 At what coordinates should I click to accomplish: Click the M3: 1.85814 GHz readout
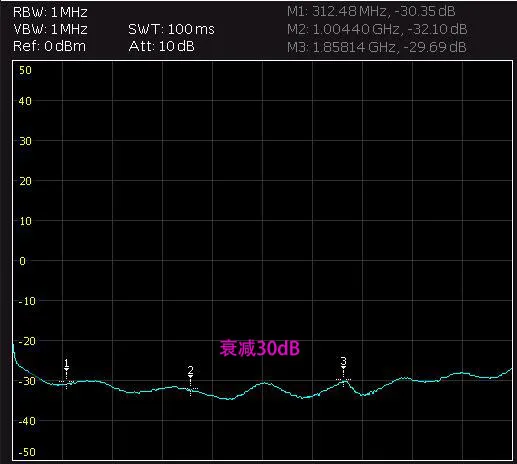[376, 47]
